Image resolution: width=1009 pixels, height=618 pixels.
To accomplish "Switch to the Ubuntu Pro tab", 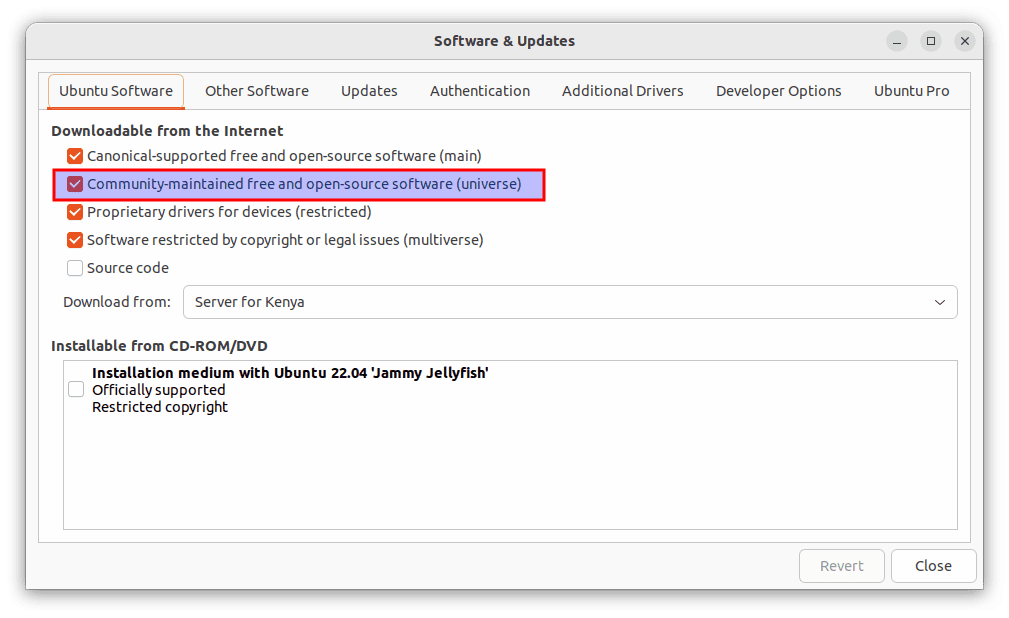I will tap(911, 91).
